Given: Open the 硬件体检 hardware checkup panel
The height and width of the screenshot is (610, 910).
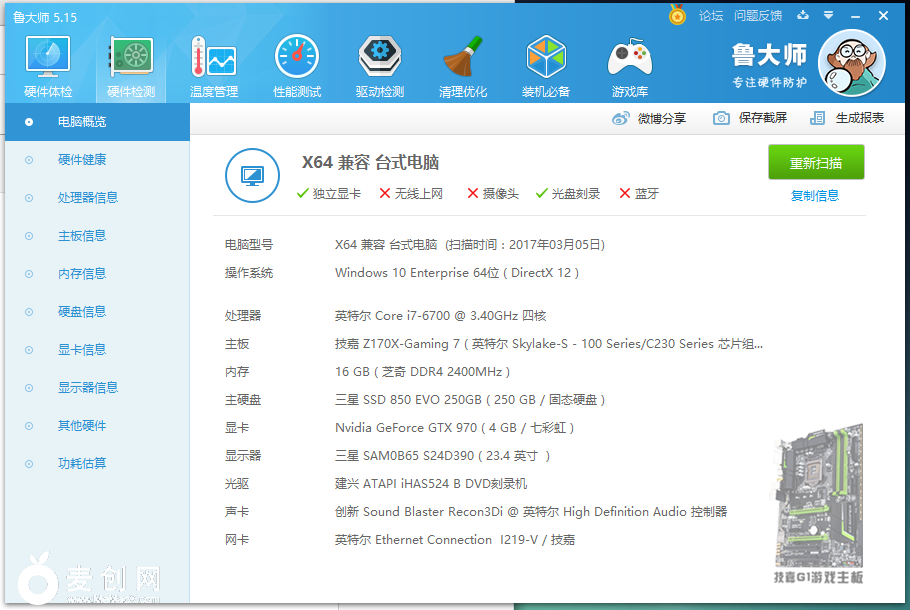Looking at the screenshot, I should pyautogui.click(x=47, y=63).
